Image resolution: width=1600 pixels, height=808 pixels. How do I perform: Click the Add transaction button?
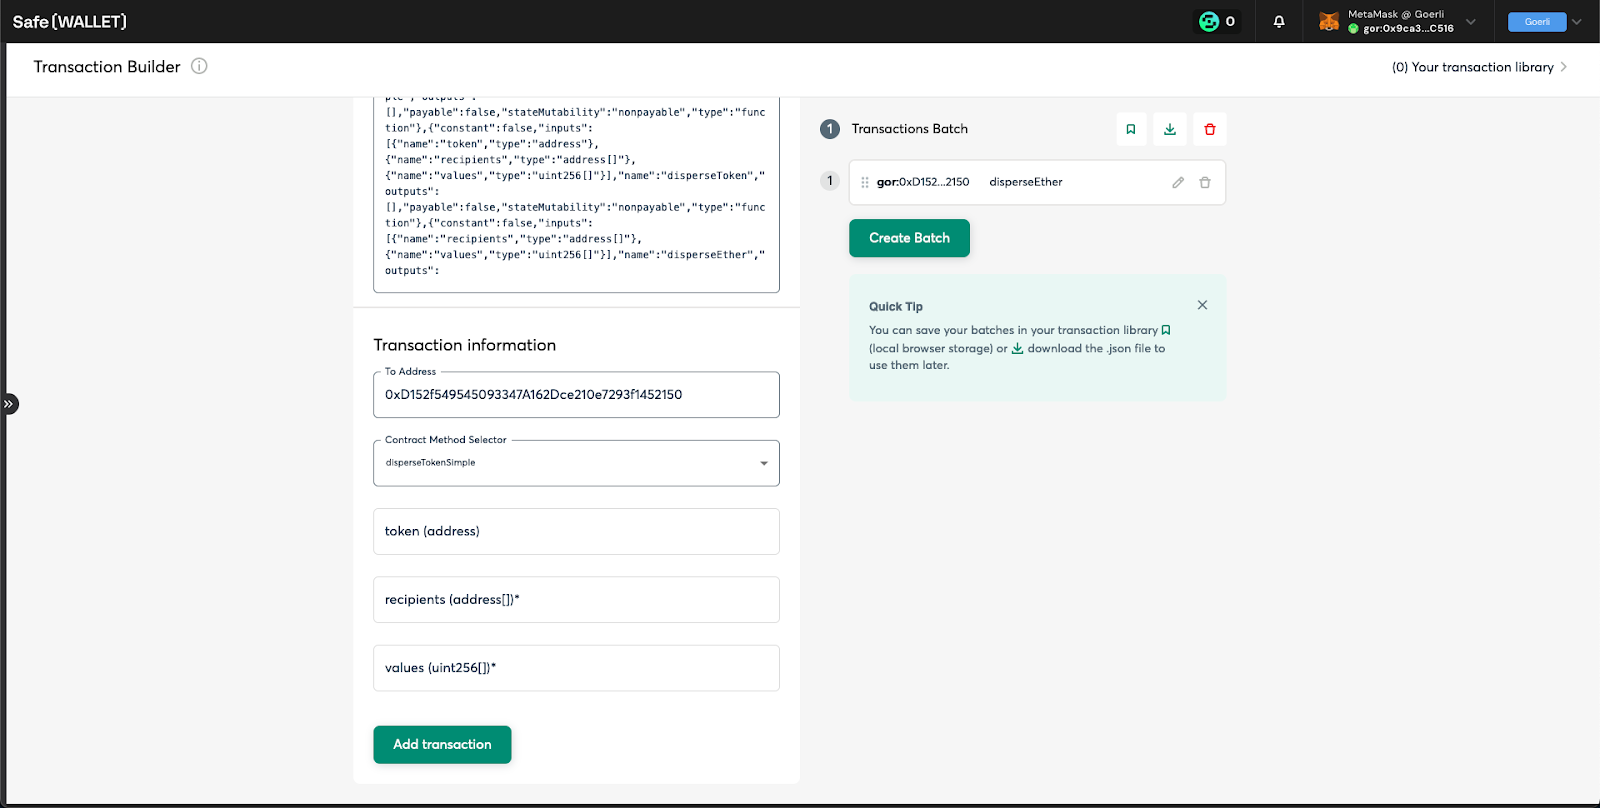442,745
